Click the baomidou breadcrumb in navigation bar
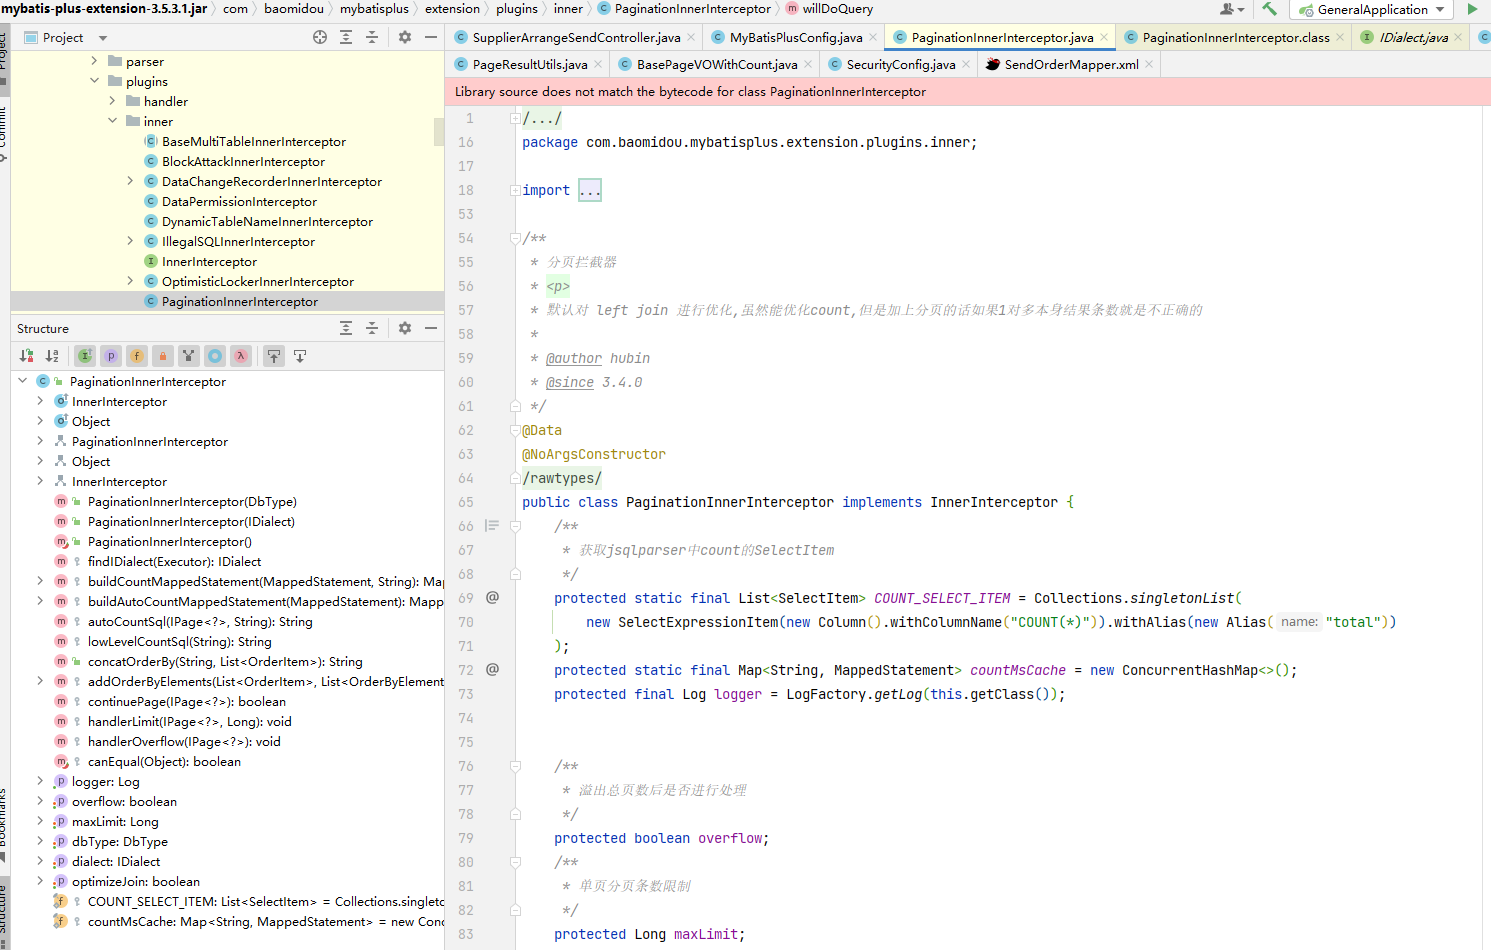This screenshot has height=950, width=1491. (x=293, y=9)
